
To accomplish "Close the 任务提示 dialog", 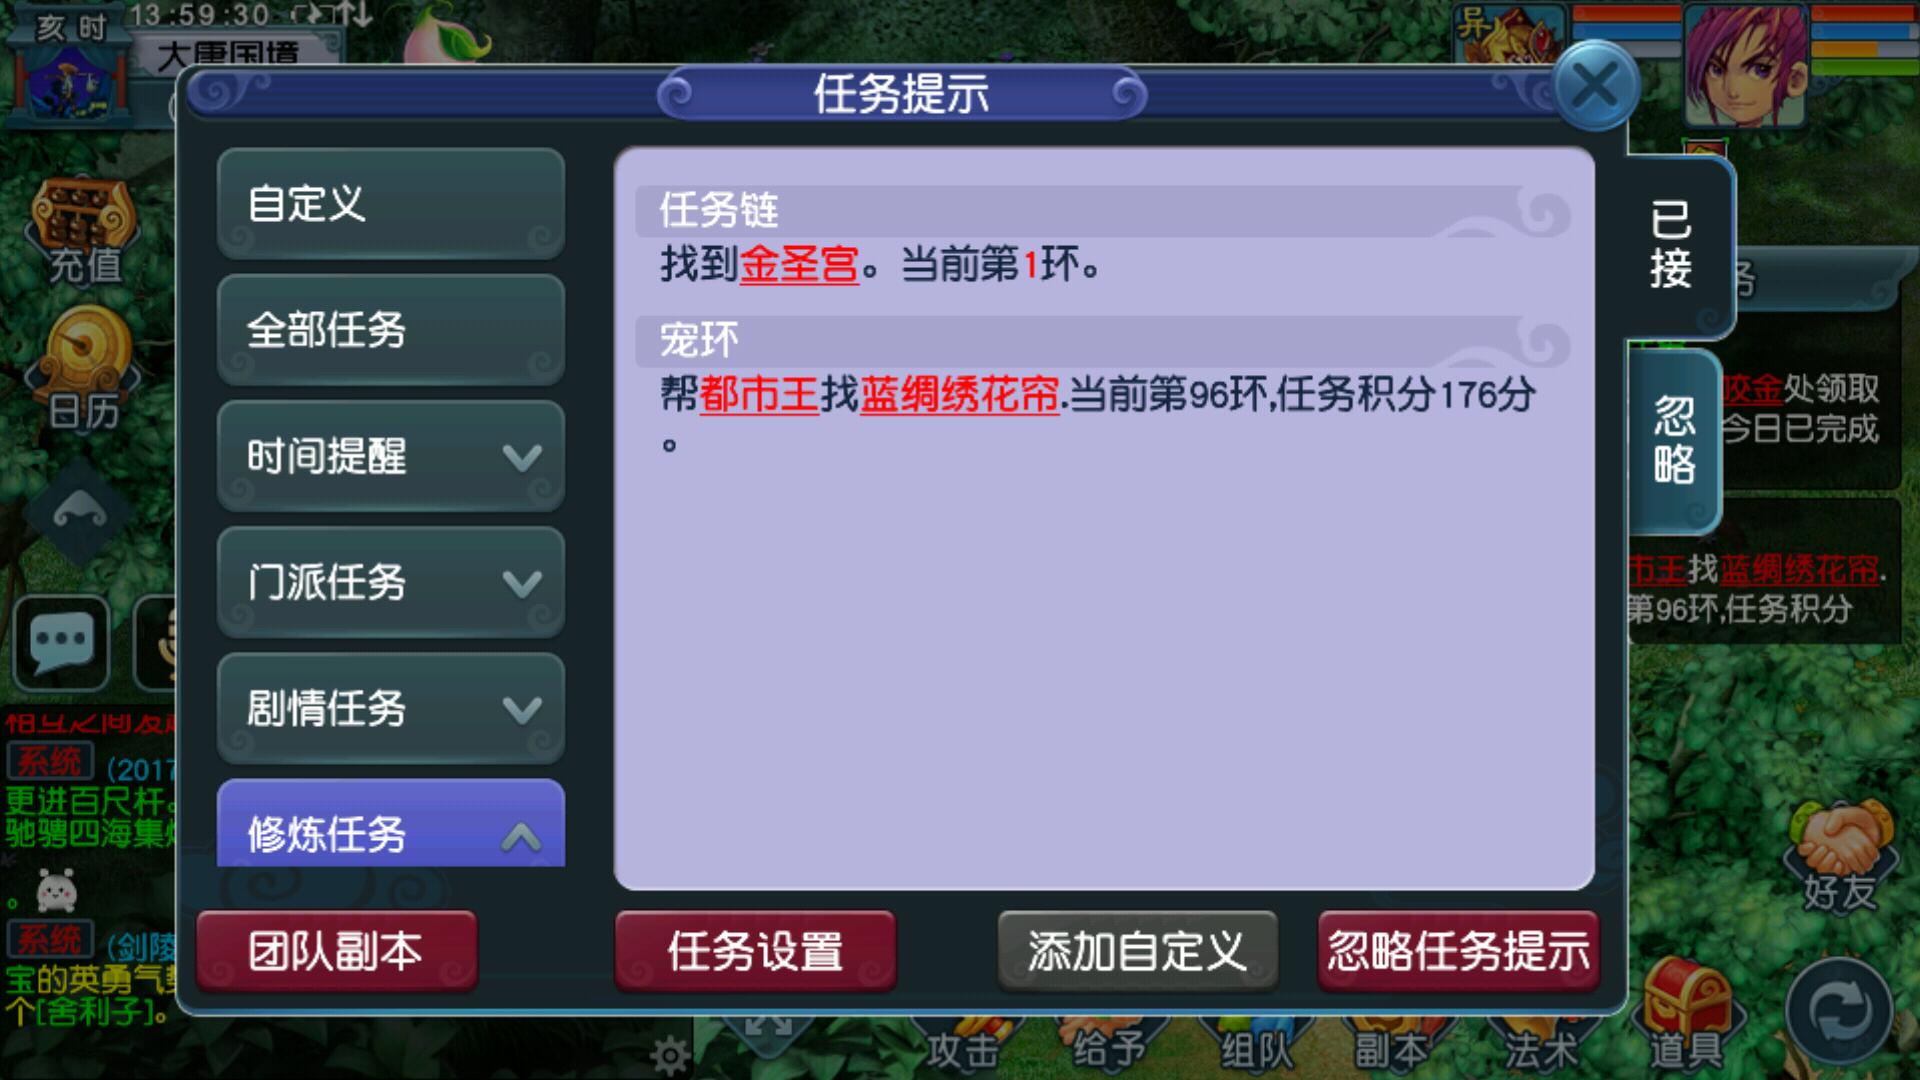I will [x=1595, y=87].
